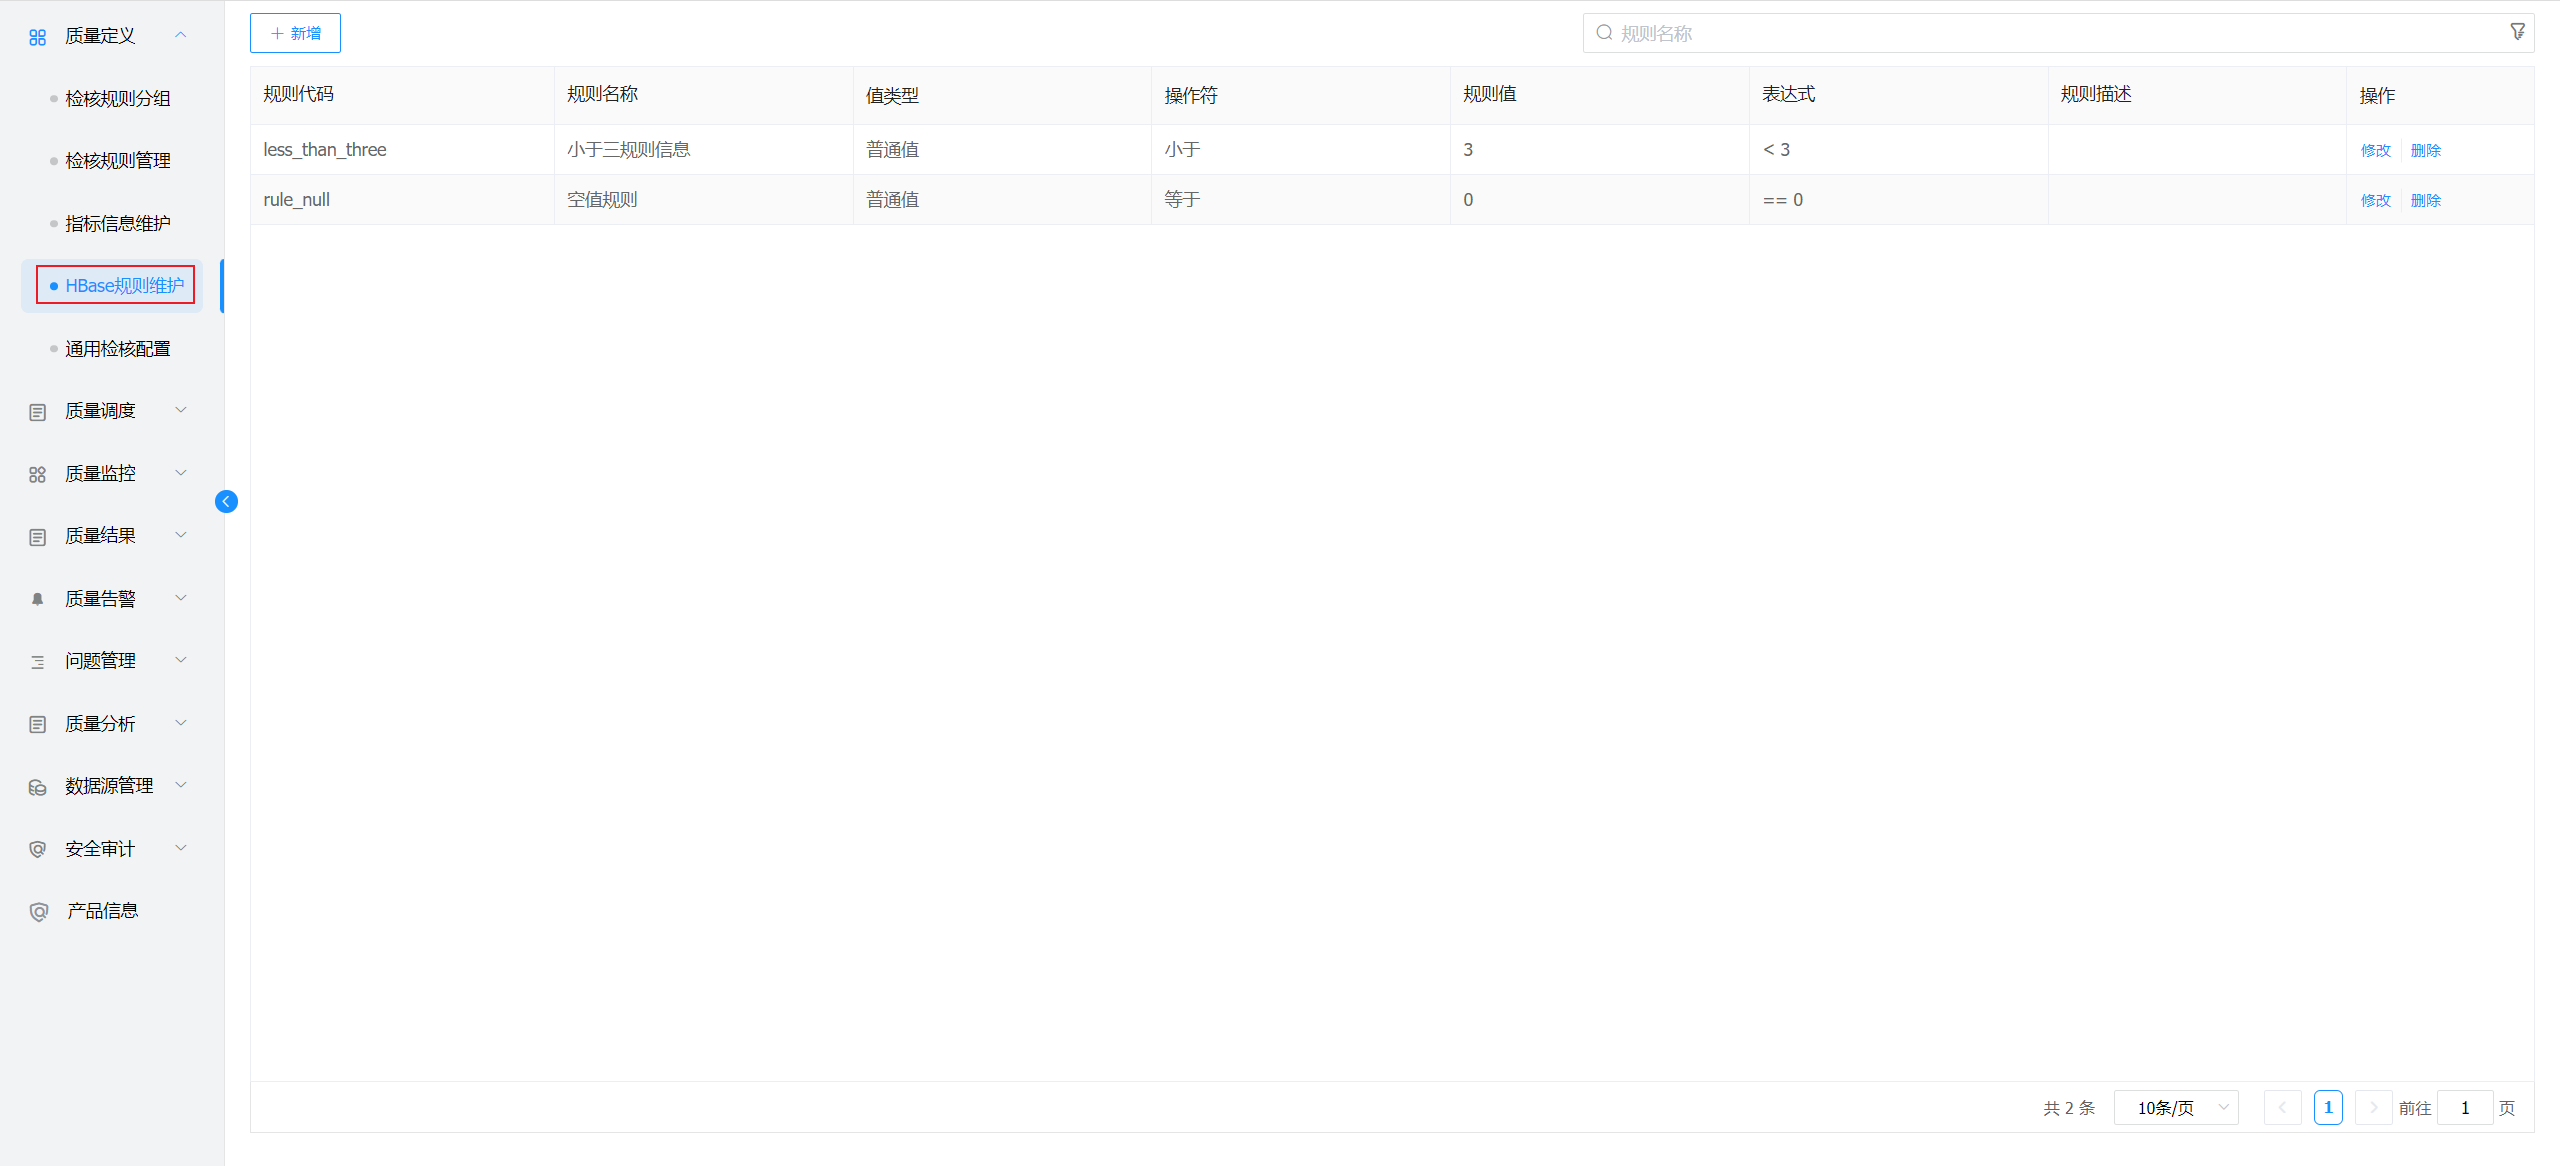2560x1166 pixels.
Task: Expand the 质量调度 menu chevron
Action: pyautogui.click(x=181, y=410)
